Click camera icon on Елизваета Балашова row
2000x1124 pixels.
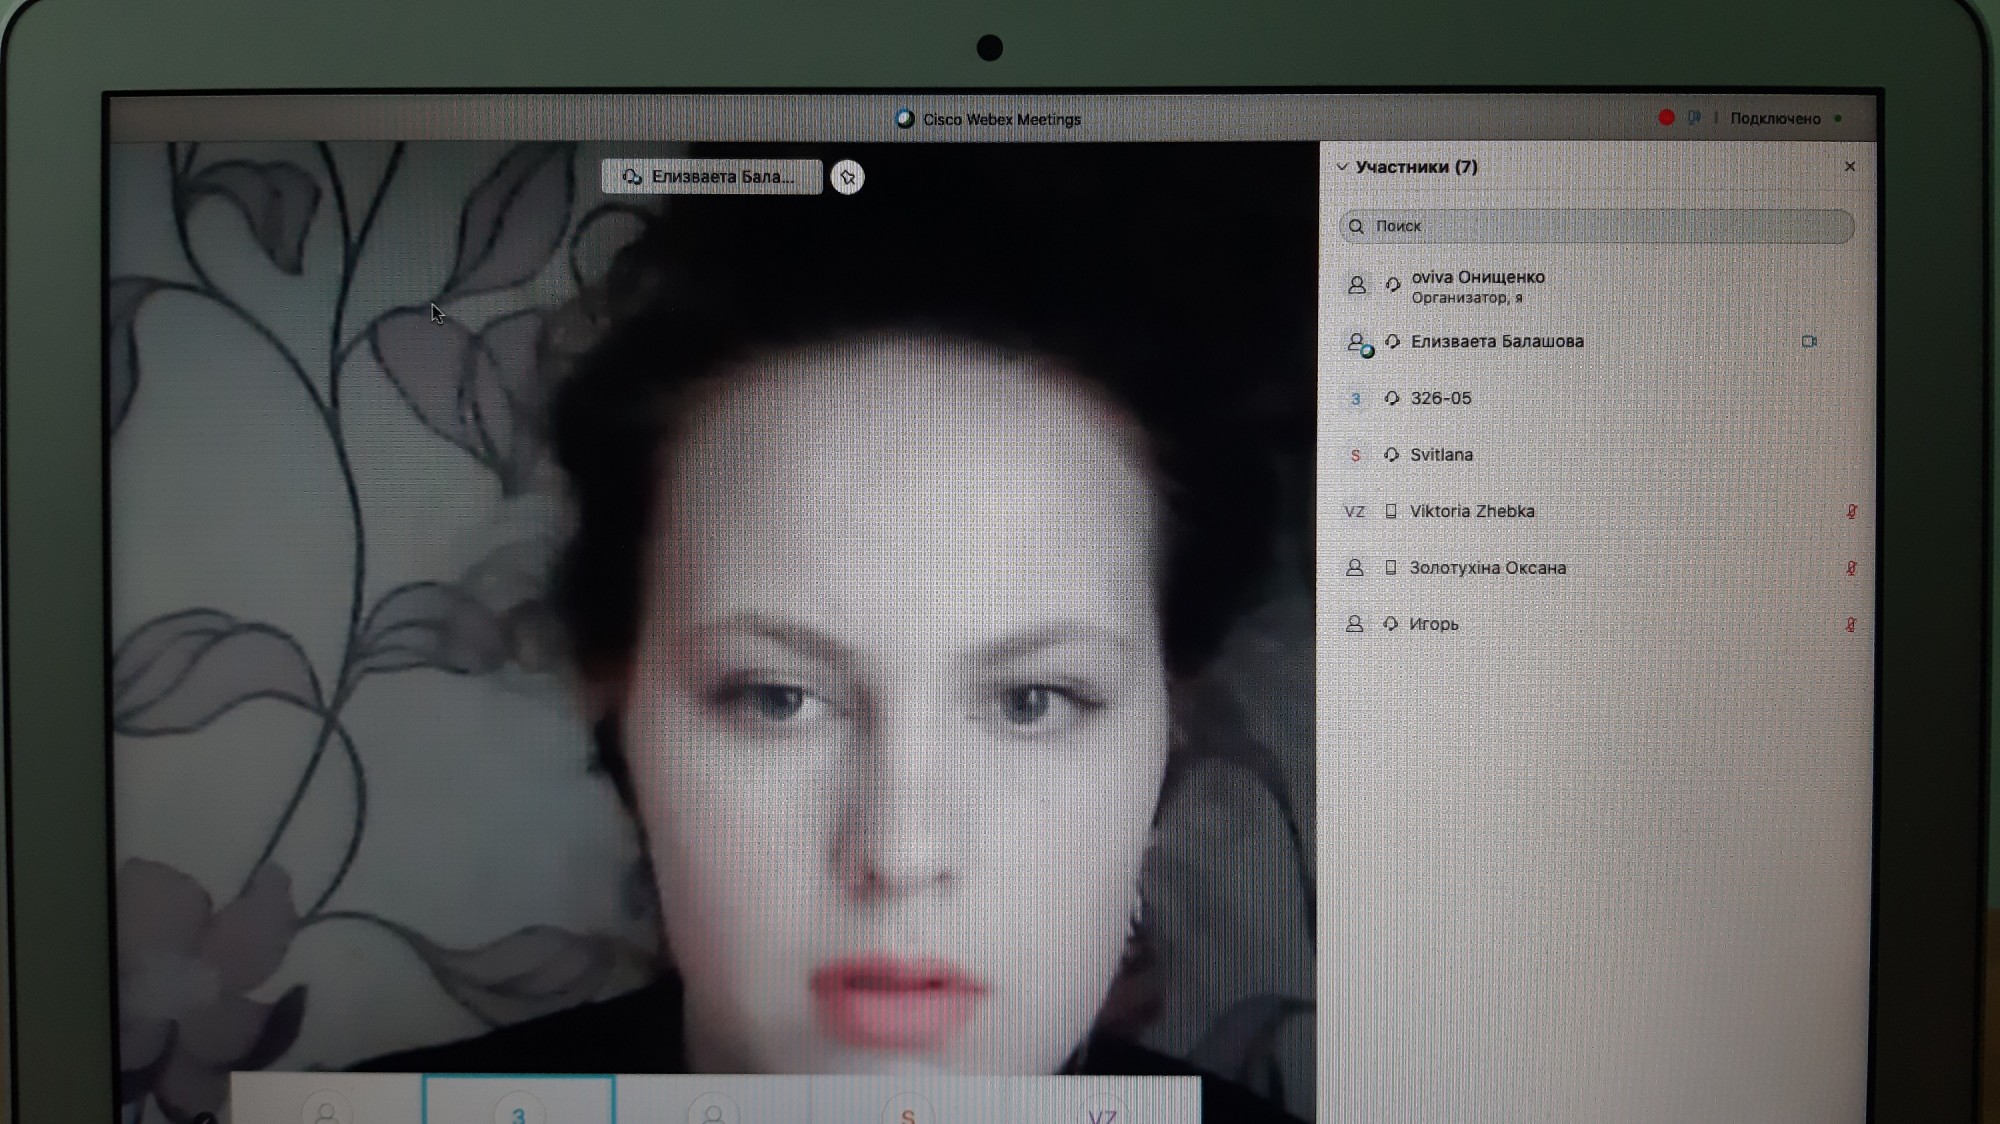pyautogui.click(x=1809, y=341)
